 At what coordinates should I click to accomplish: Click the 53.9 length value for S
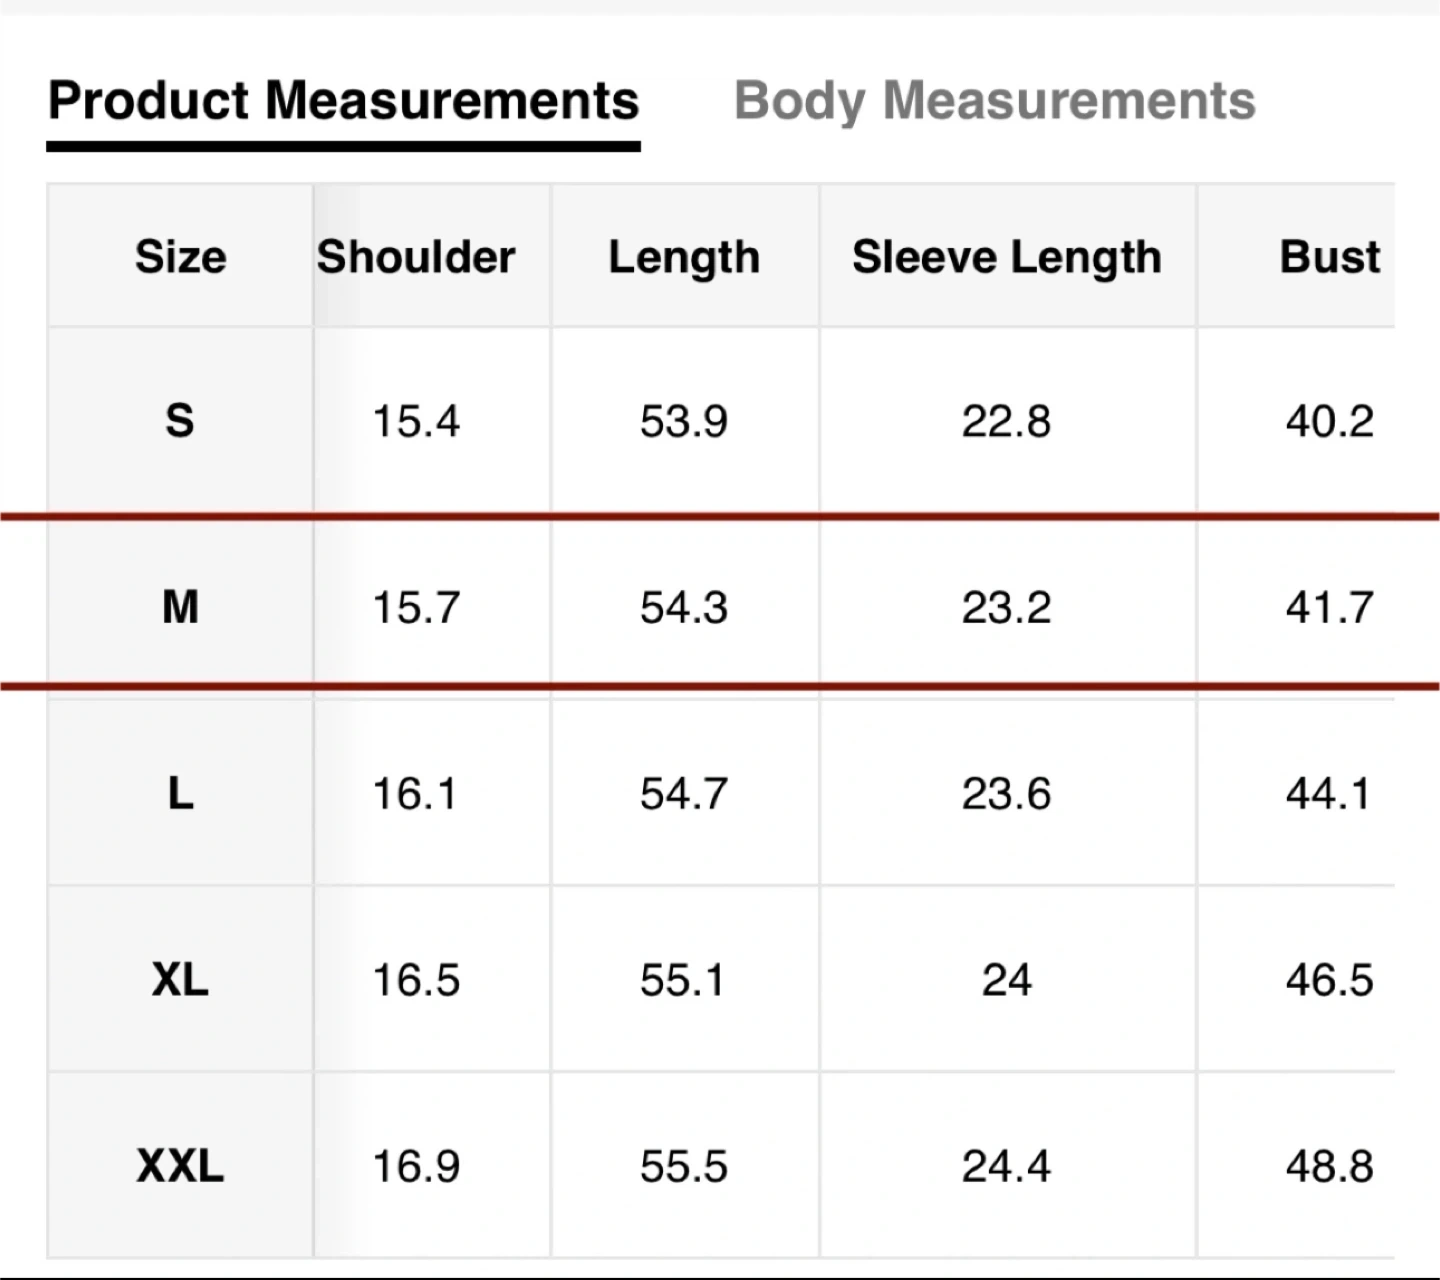pos(684,421)
